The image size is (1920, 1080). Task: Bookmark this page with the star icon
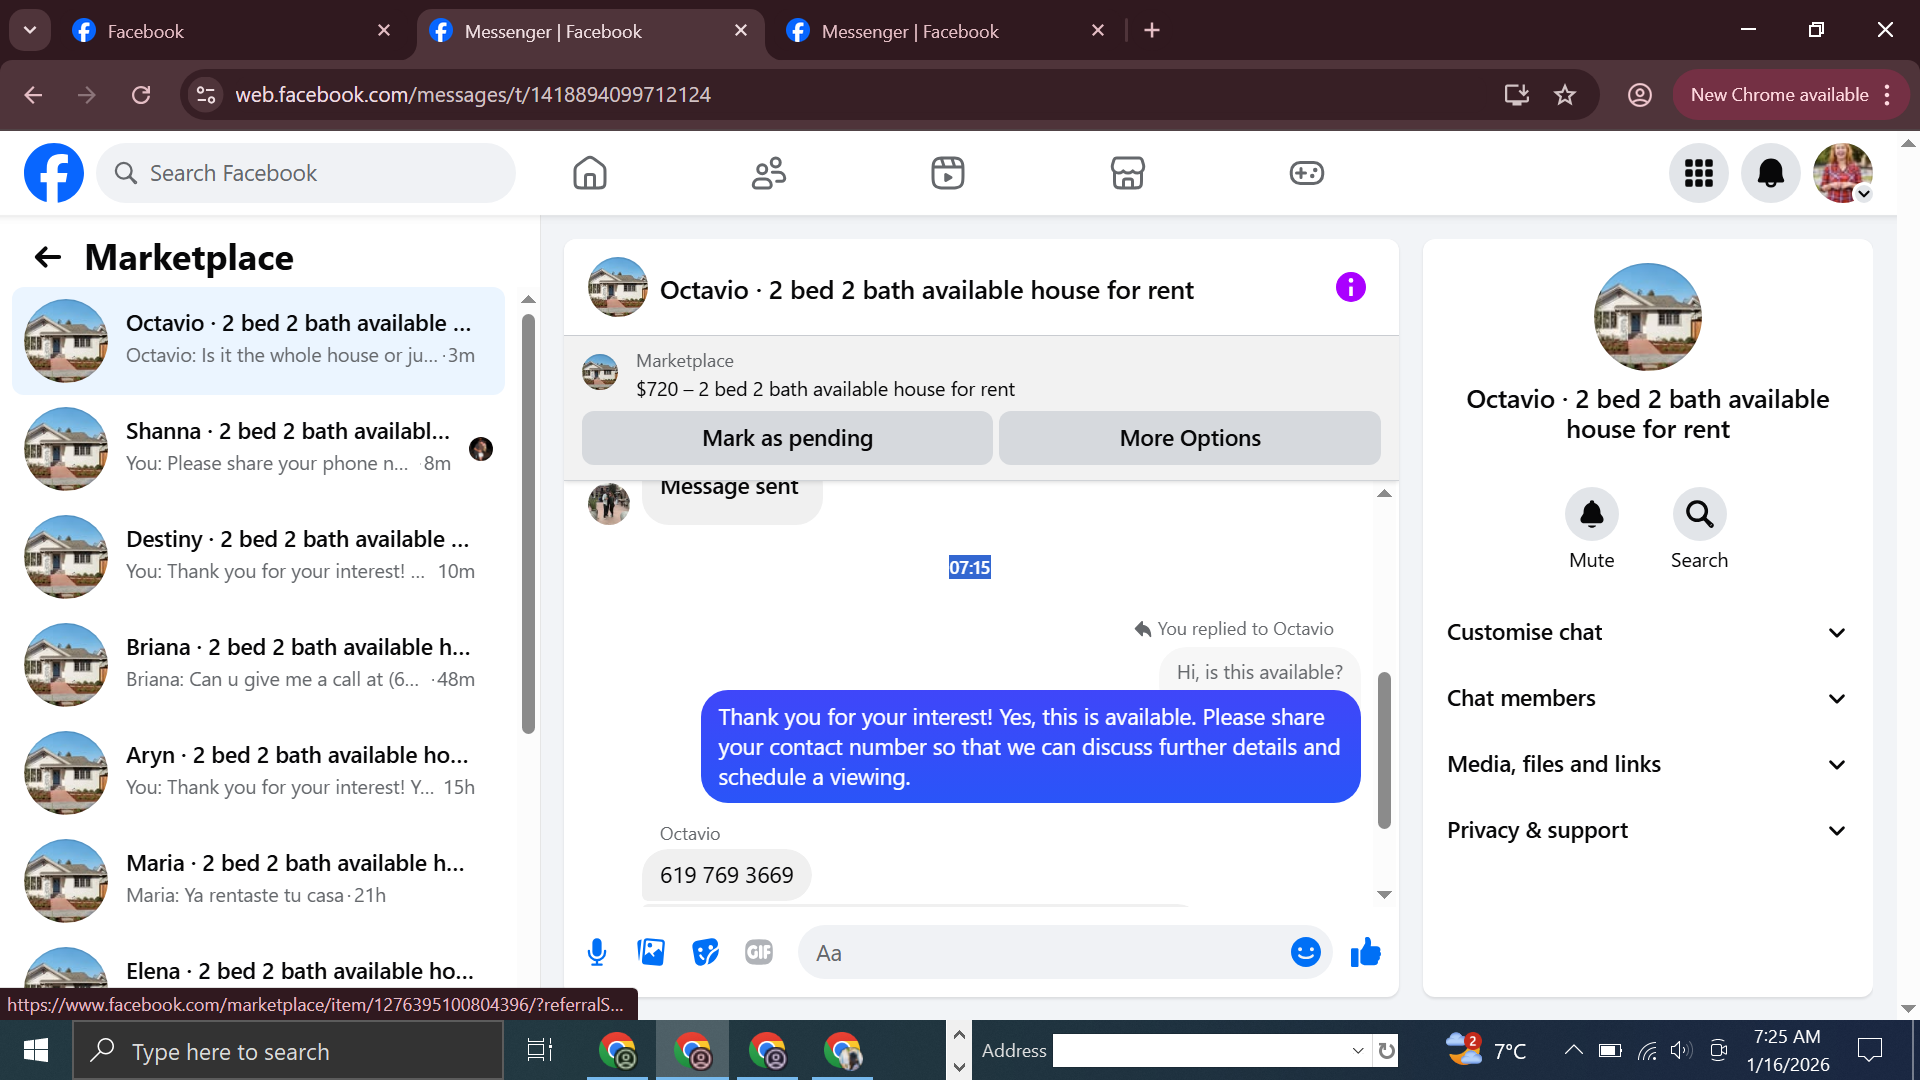click(1565, 95)
